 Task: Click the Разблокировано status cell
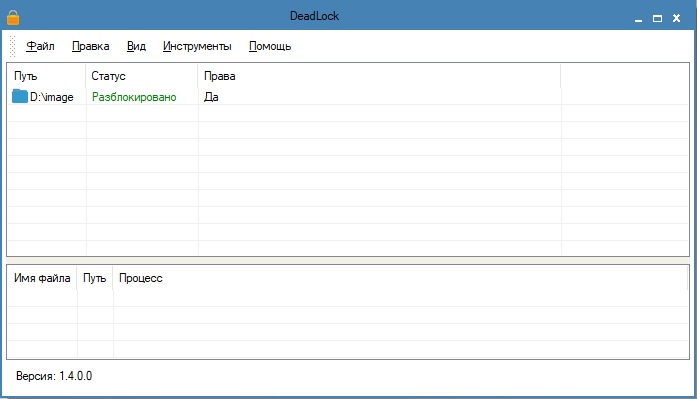point(134,97)
